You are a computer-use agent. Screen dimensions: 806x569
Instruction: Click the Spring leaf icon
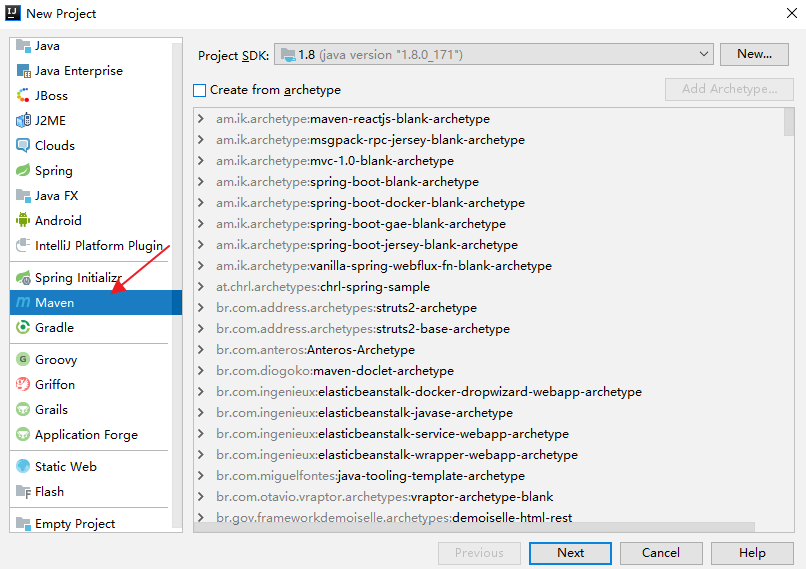(23, 171)
